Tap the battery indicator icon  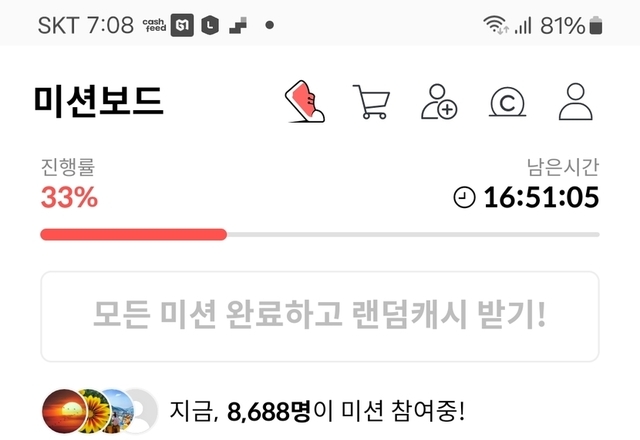[x=596, y=25]
